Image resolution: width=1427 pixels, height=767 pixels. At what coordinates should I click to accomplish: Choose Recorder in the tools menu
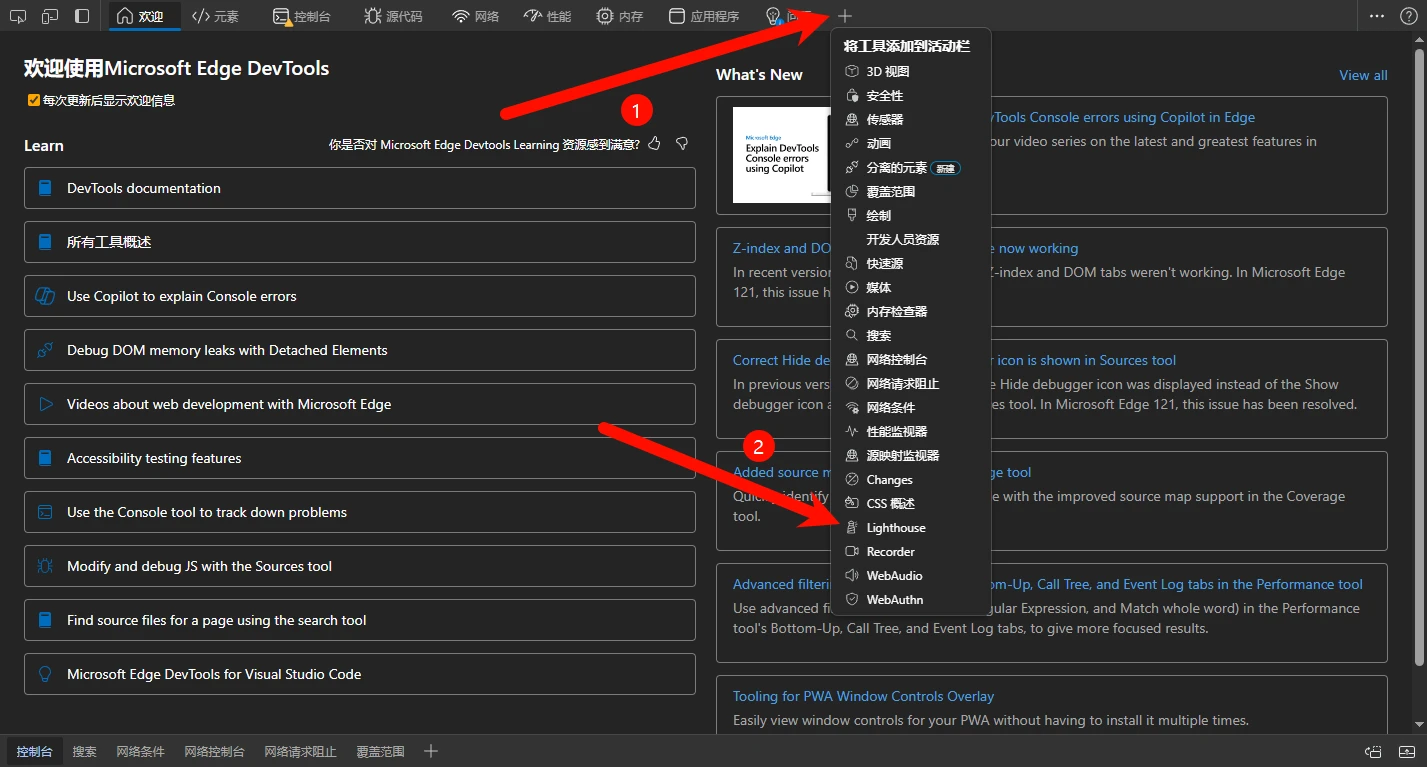(x=890, y=552)
